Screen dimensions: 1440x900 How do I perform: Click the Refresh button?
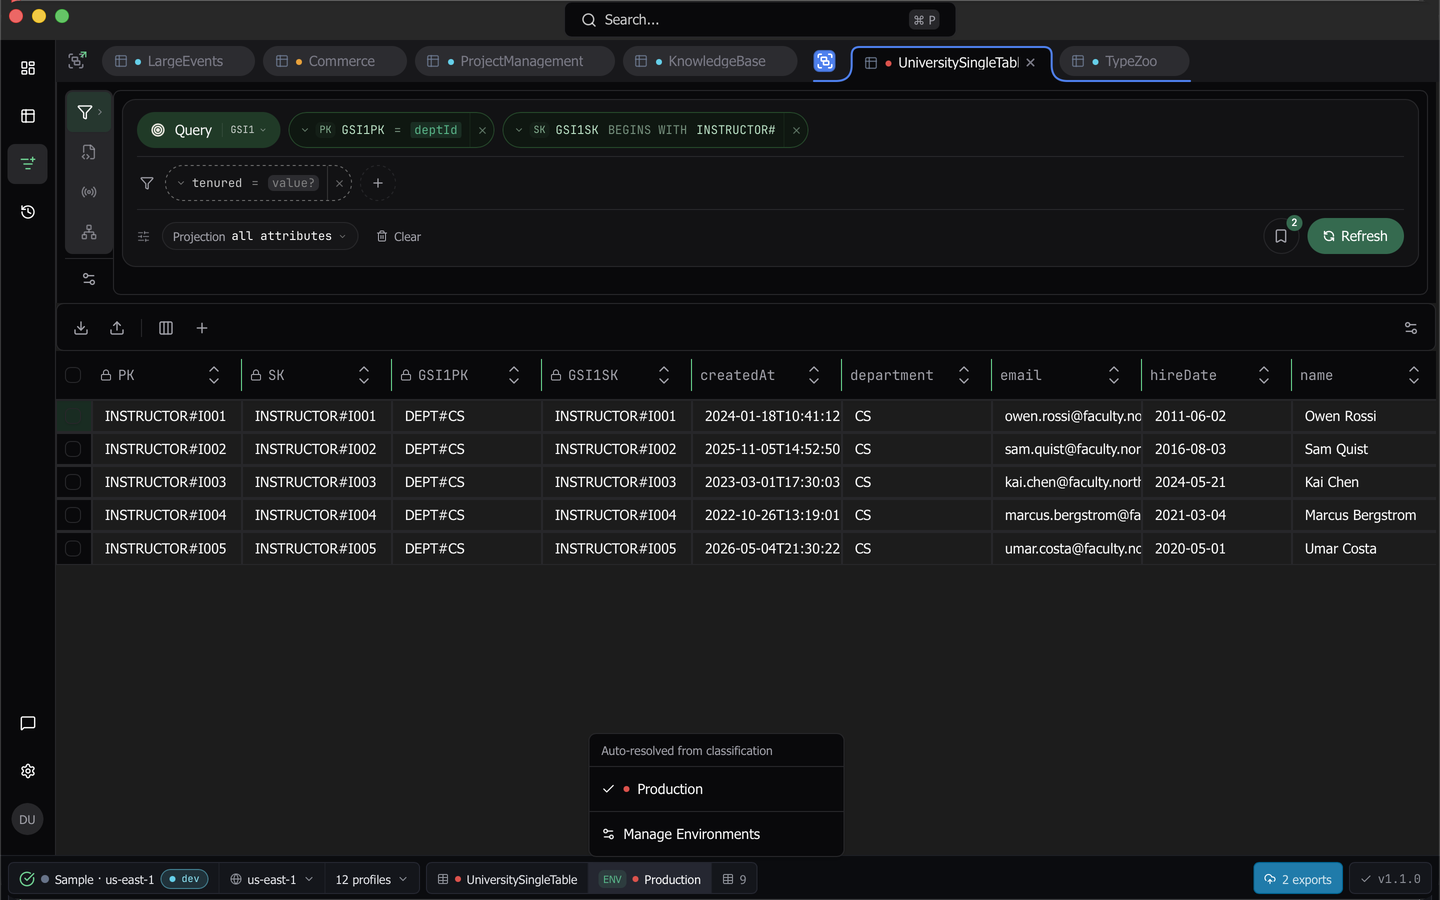(x=1355, y=236)
